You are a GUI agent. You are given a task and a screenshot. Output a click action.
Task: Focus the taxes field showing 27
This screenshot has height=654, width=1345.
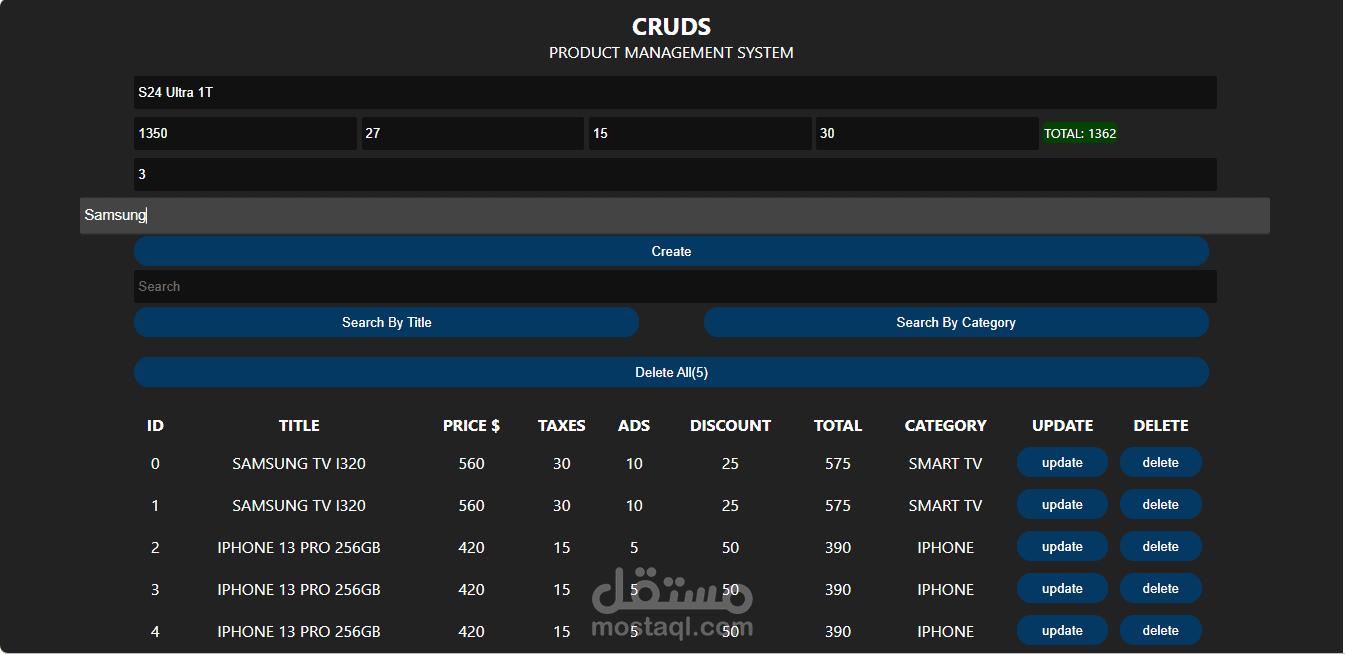[472, 133]
